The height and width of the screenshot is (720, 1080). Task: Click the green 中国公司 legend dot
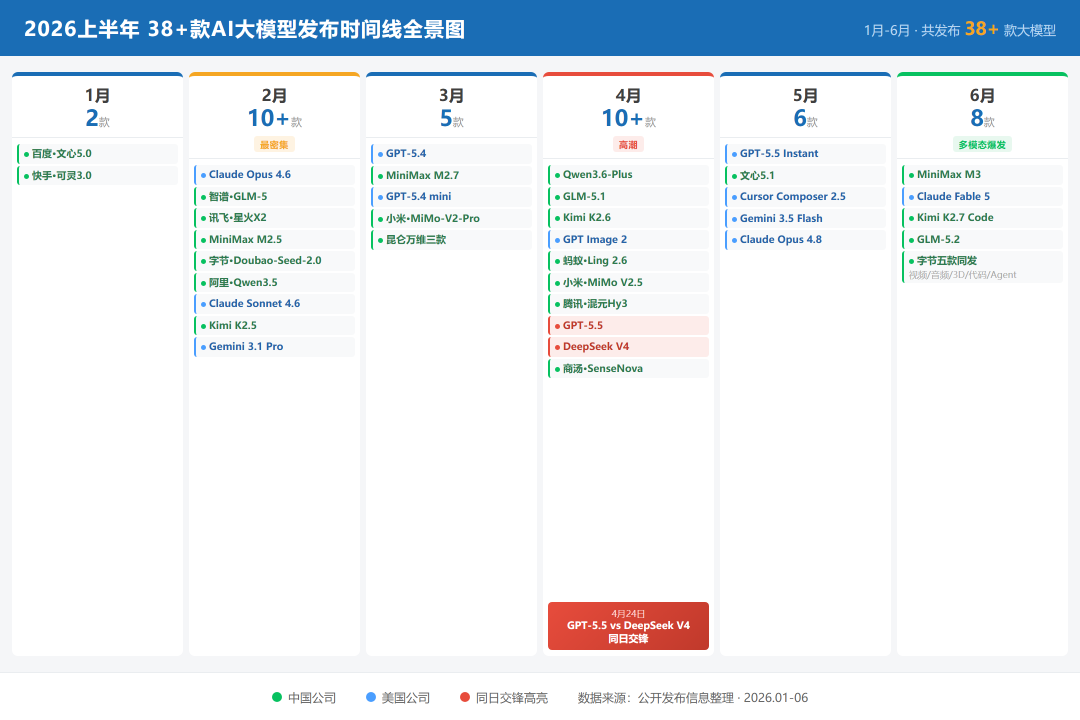[277, 697]
